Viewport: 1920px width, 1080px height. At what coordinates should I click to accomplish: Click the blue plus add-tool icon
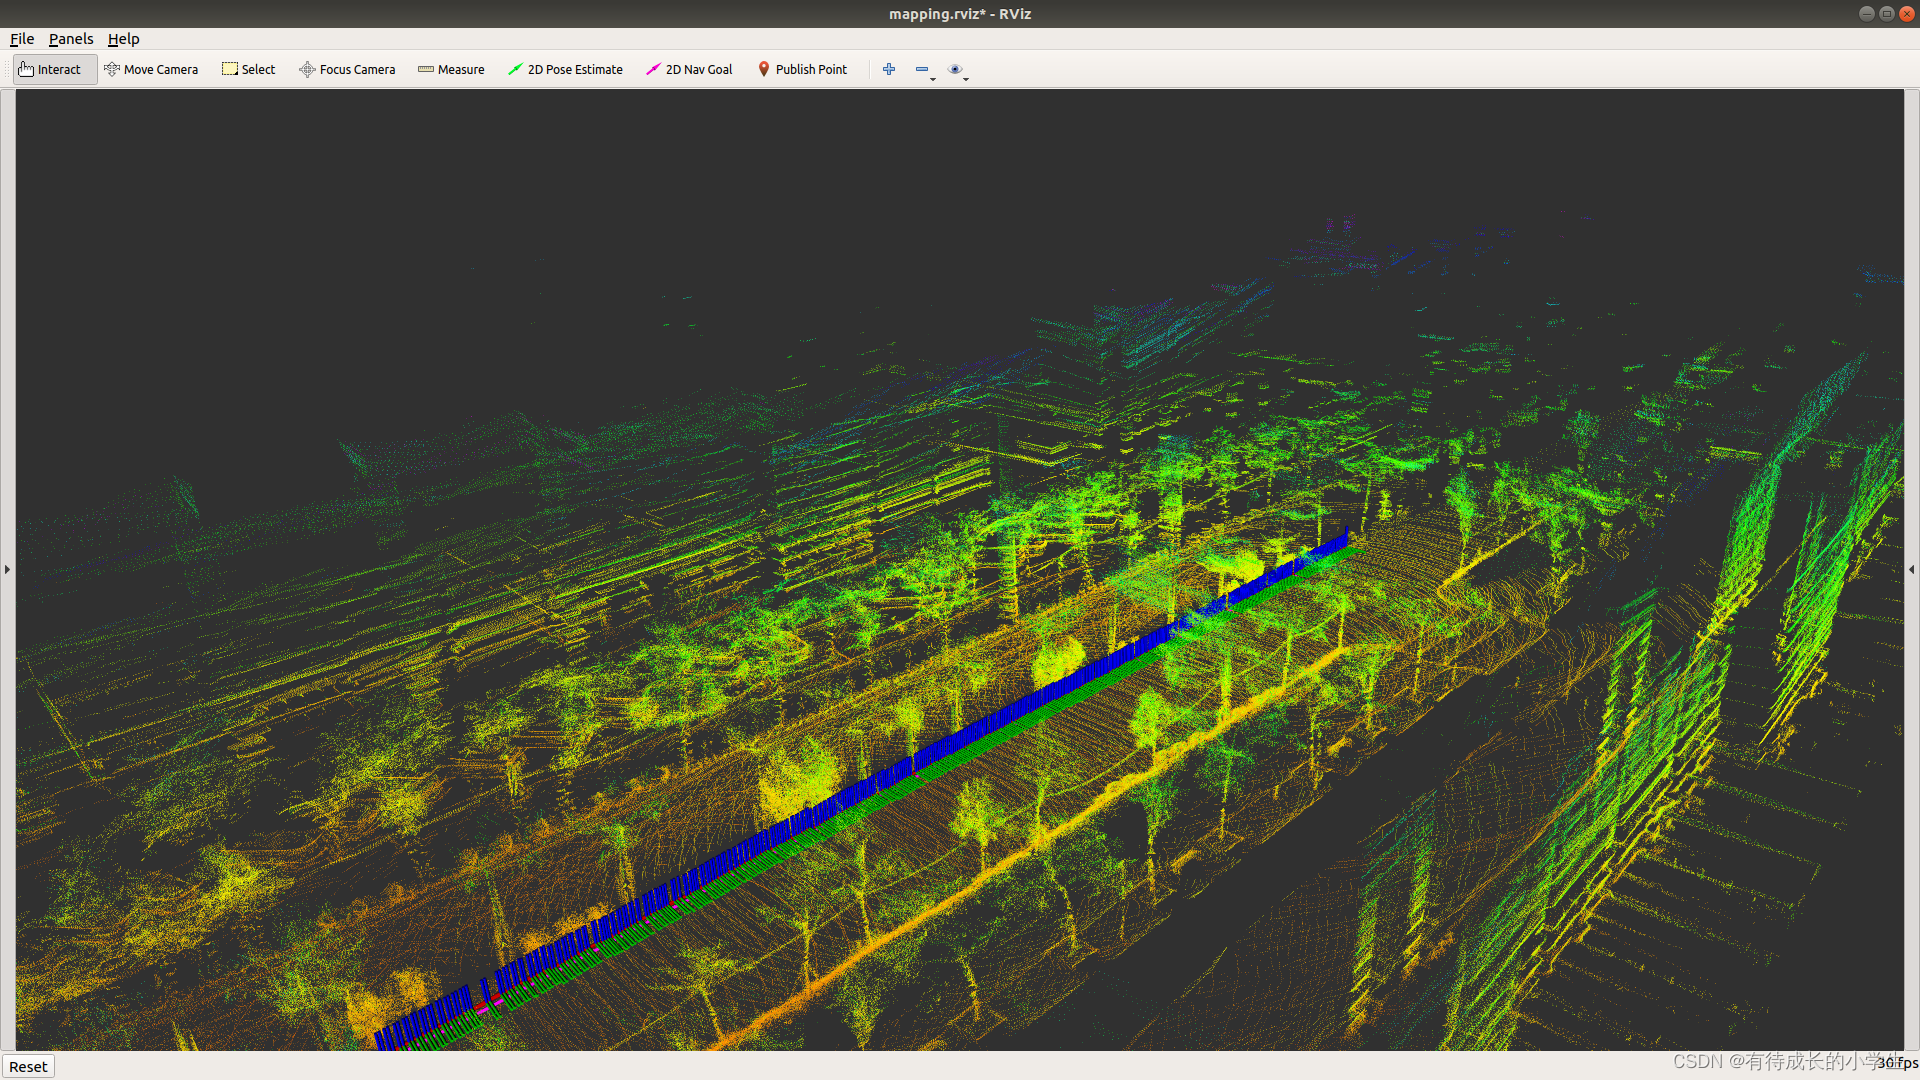[x=888, y=69]
